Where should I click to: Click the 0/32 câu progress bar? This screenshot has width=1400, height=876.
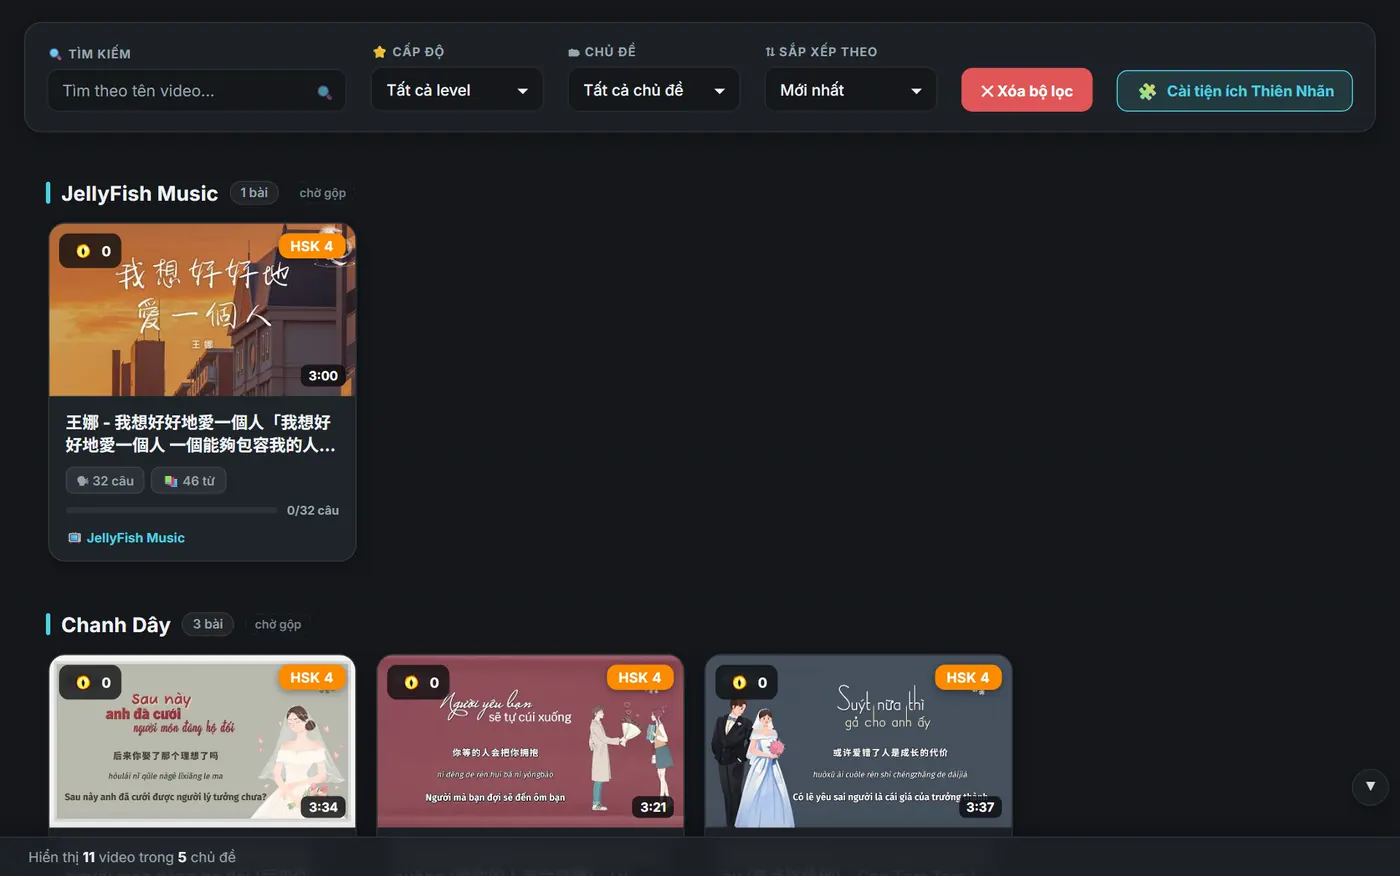172,510
